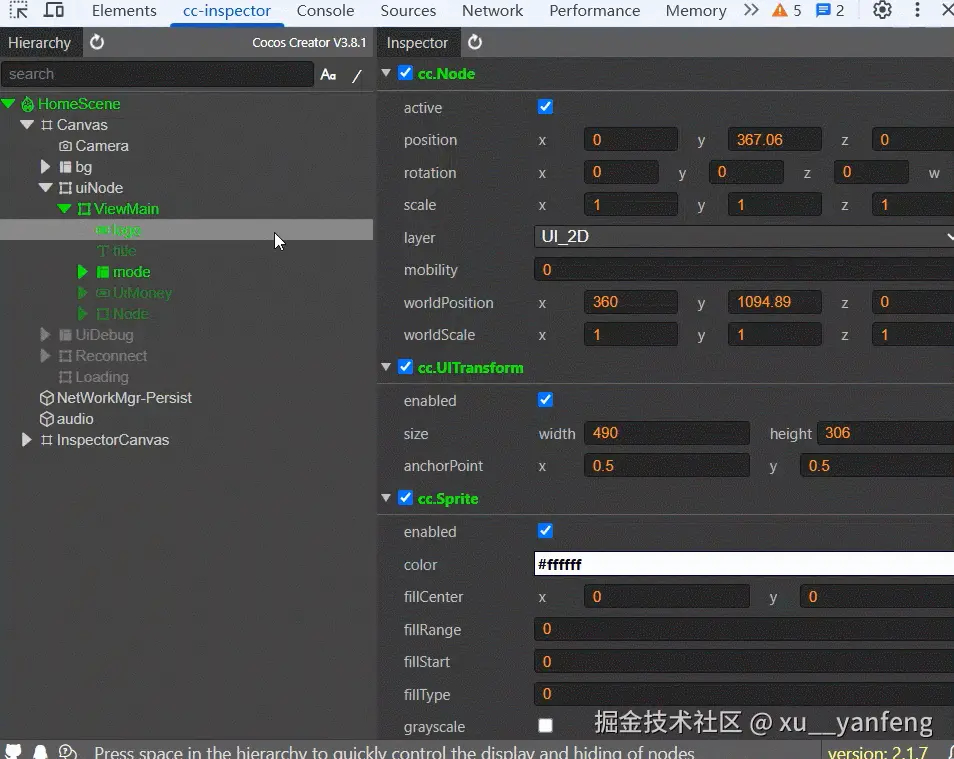The image size is (954, 759).
Task: Click the NetWorkMgr-Persist cube icon
Action: click(x=47, y=398)
